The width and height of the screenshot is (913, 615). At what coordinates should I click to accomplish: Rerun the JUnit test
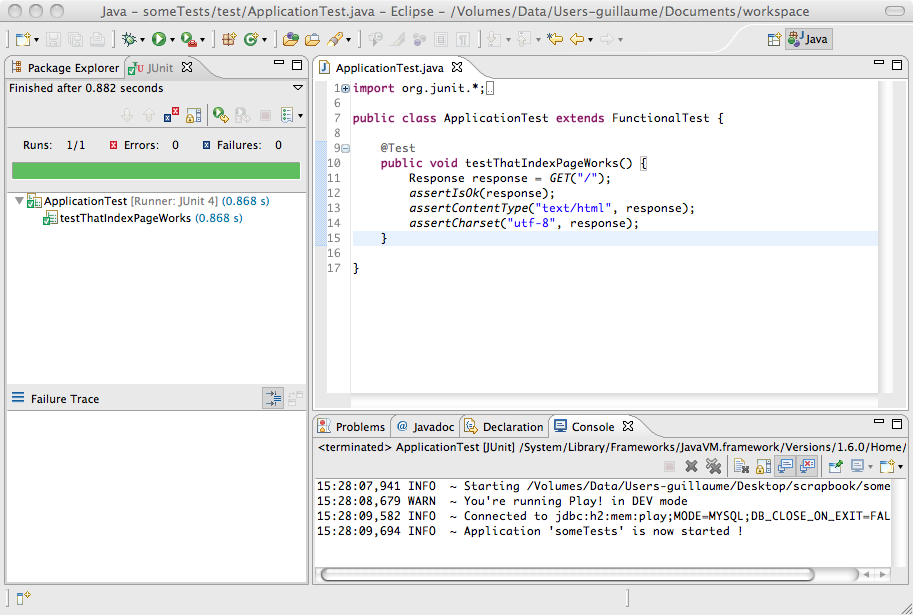219,116
